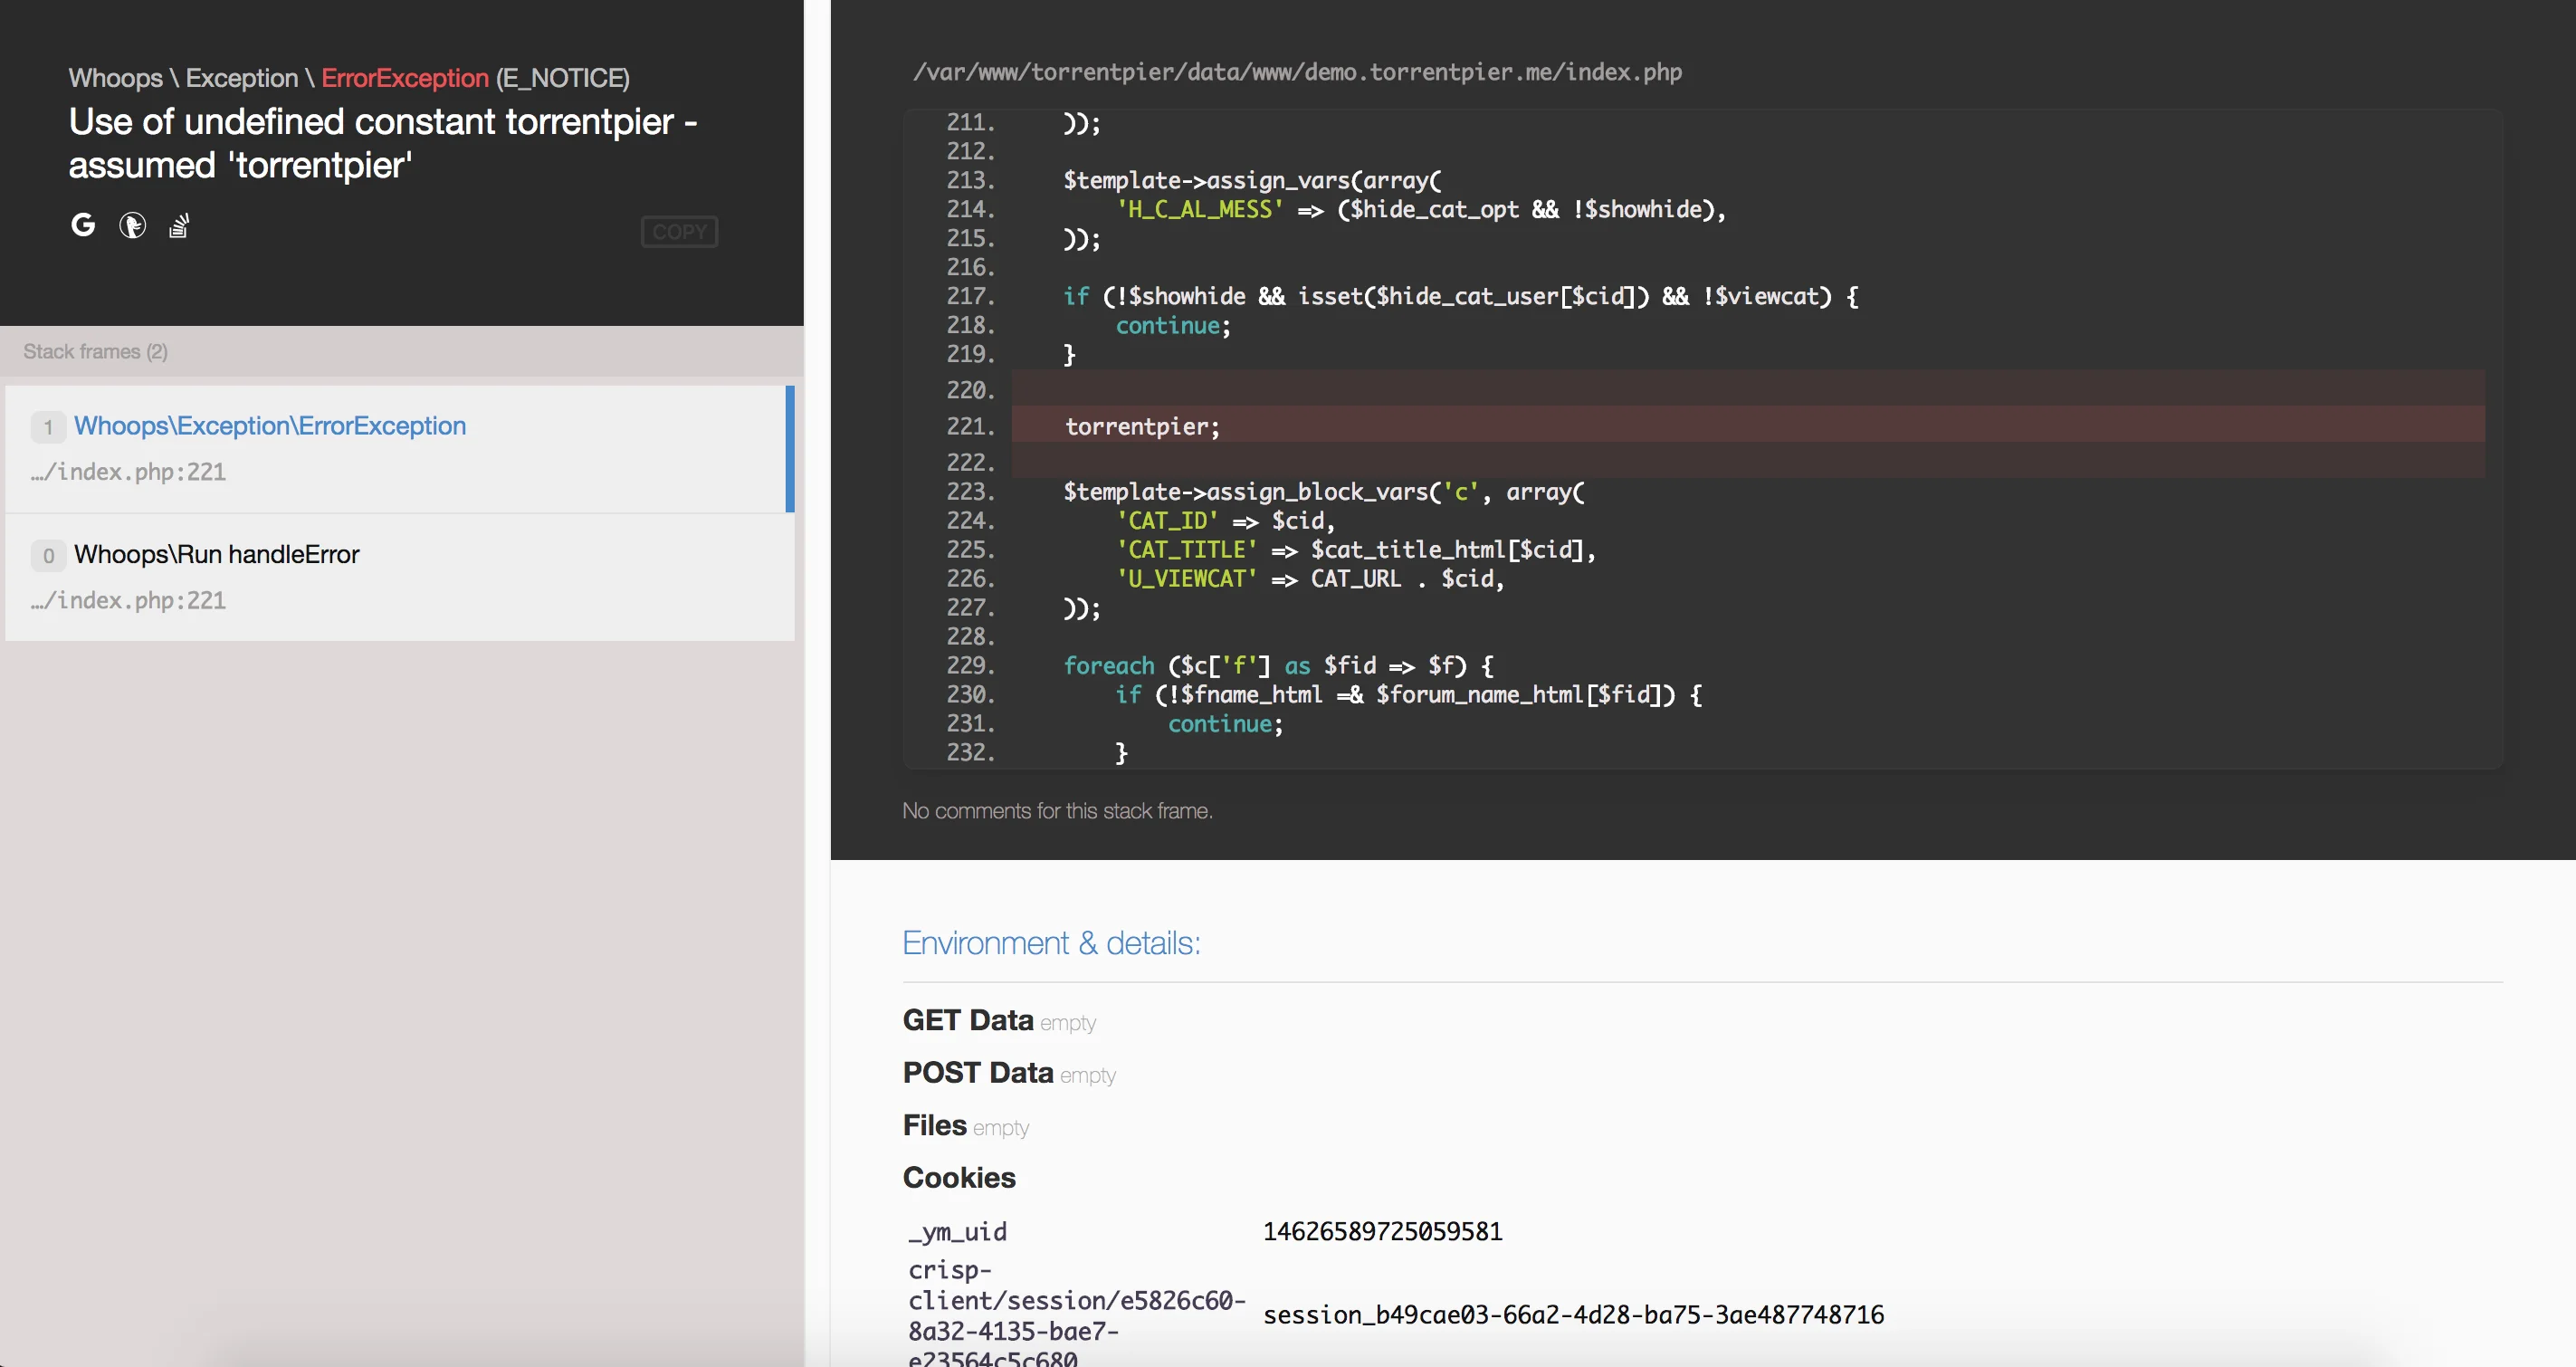Click the No comments for this frame text
This screenshot has height=1367, width=2576.
(1057, 811)
